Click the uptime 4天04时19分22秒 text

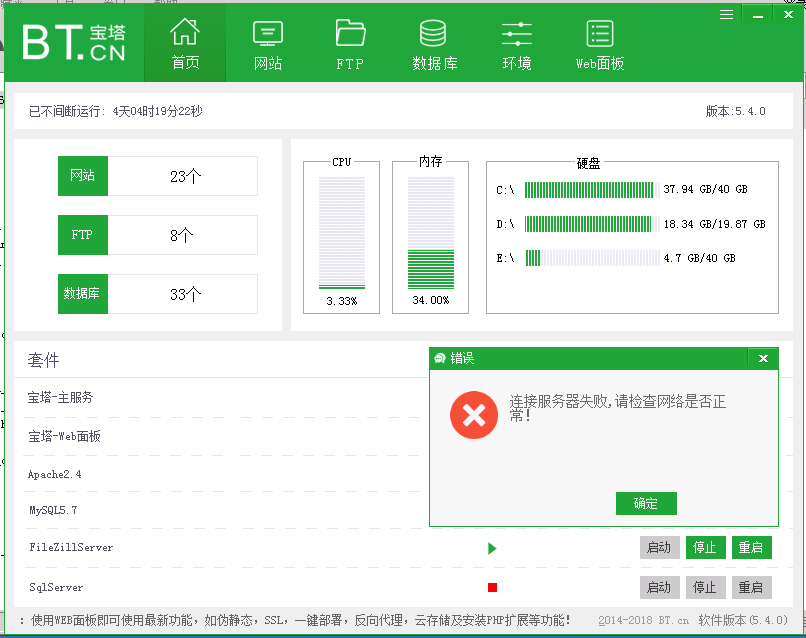click(157, 111)
